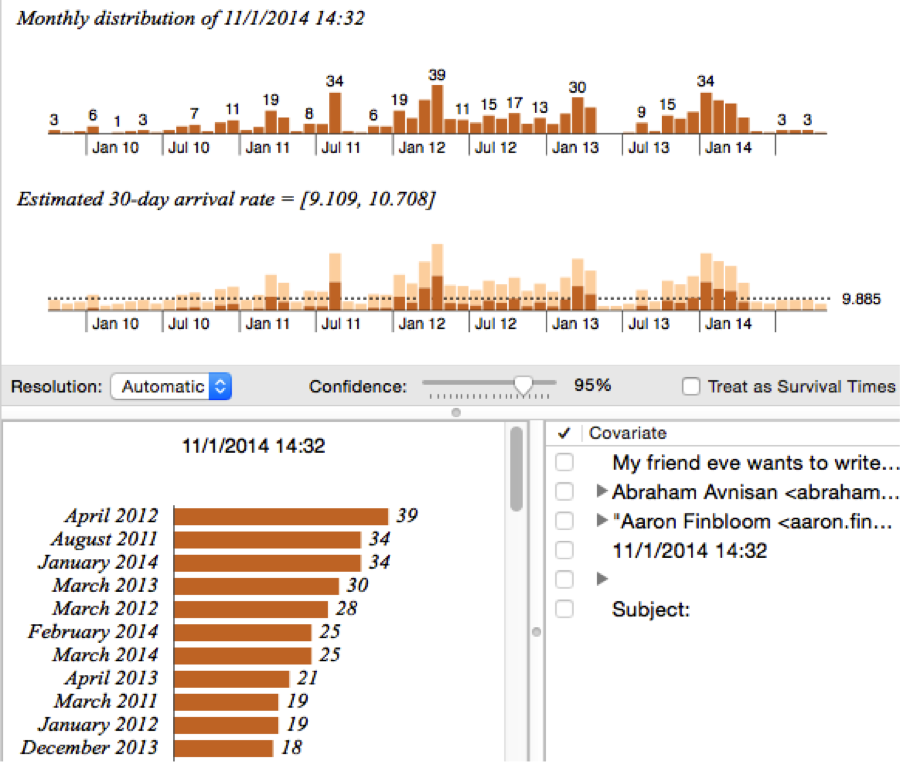Image resolution: width=900 pixels, height=762 pixels.
Task: Select the March 2012 bar with 28
Action: pyautogui.click(x=251, y=609)
